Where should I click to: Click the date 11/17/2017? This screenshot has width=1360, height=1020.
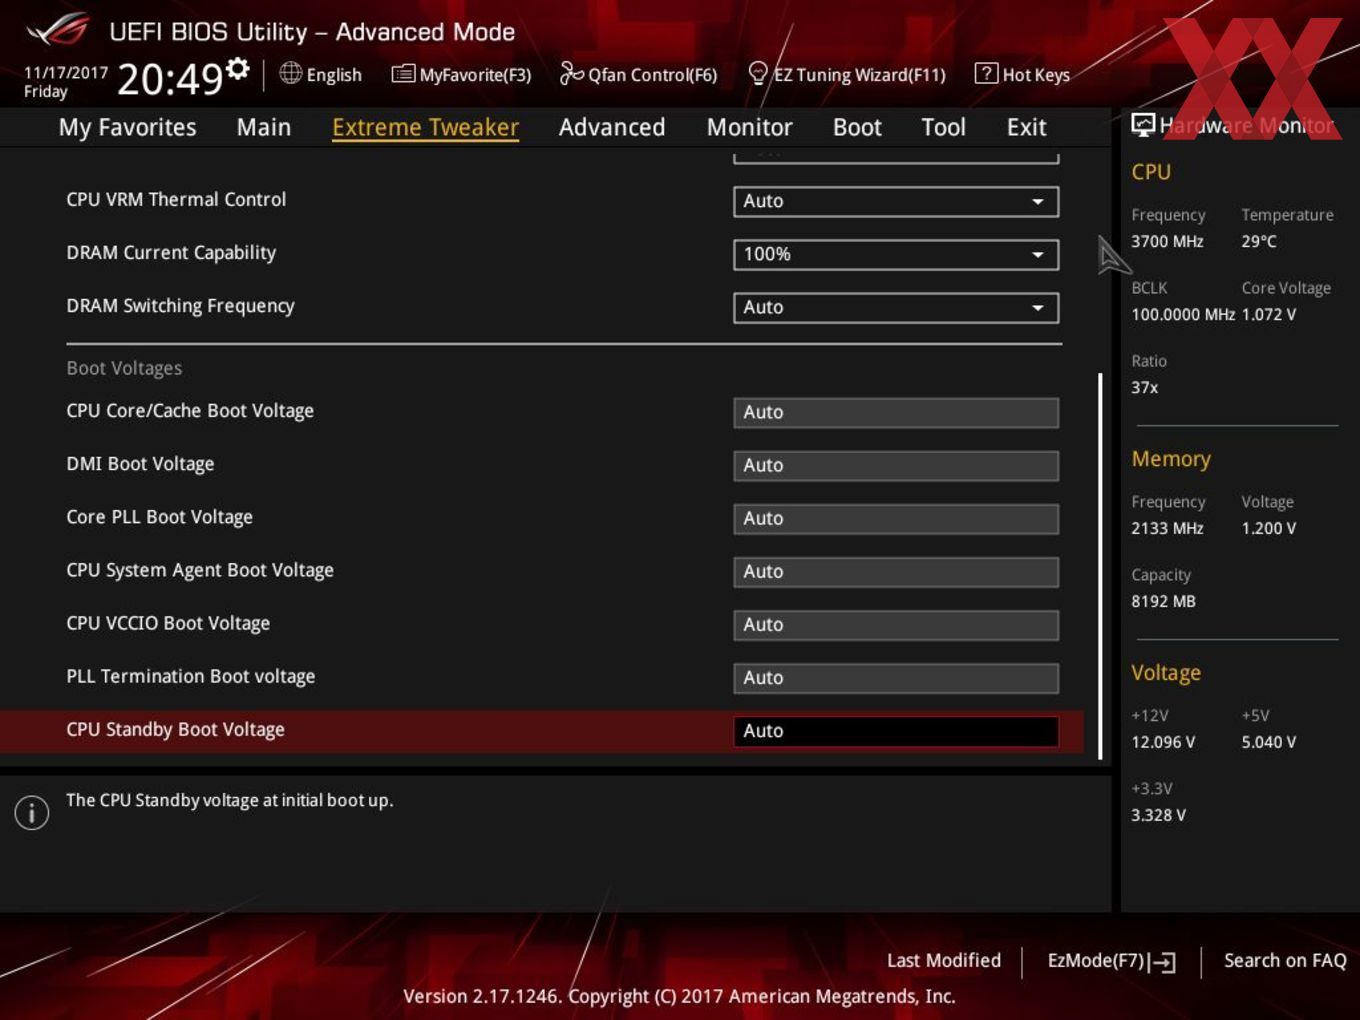(x=65, y=72)
